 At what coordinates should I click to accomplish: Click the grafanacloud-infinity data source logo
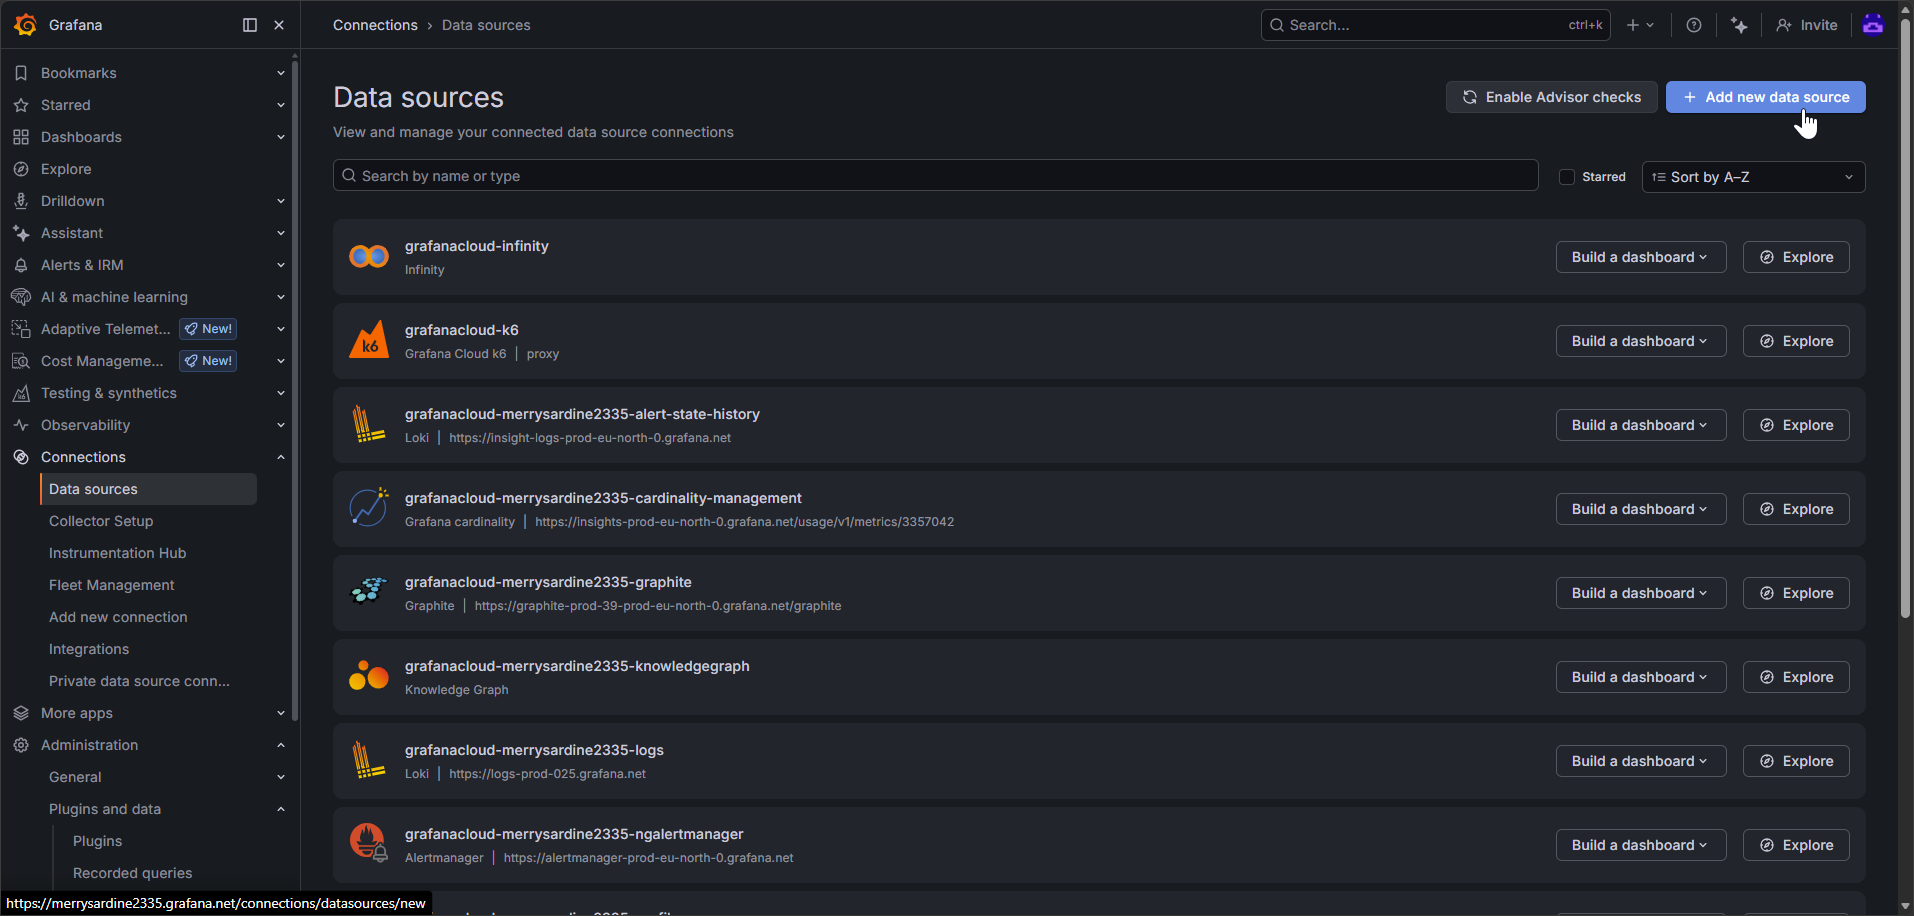[x=369, y=257]
